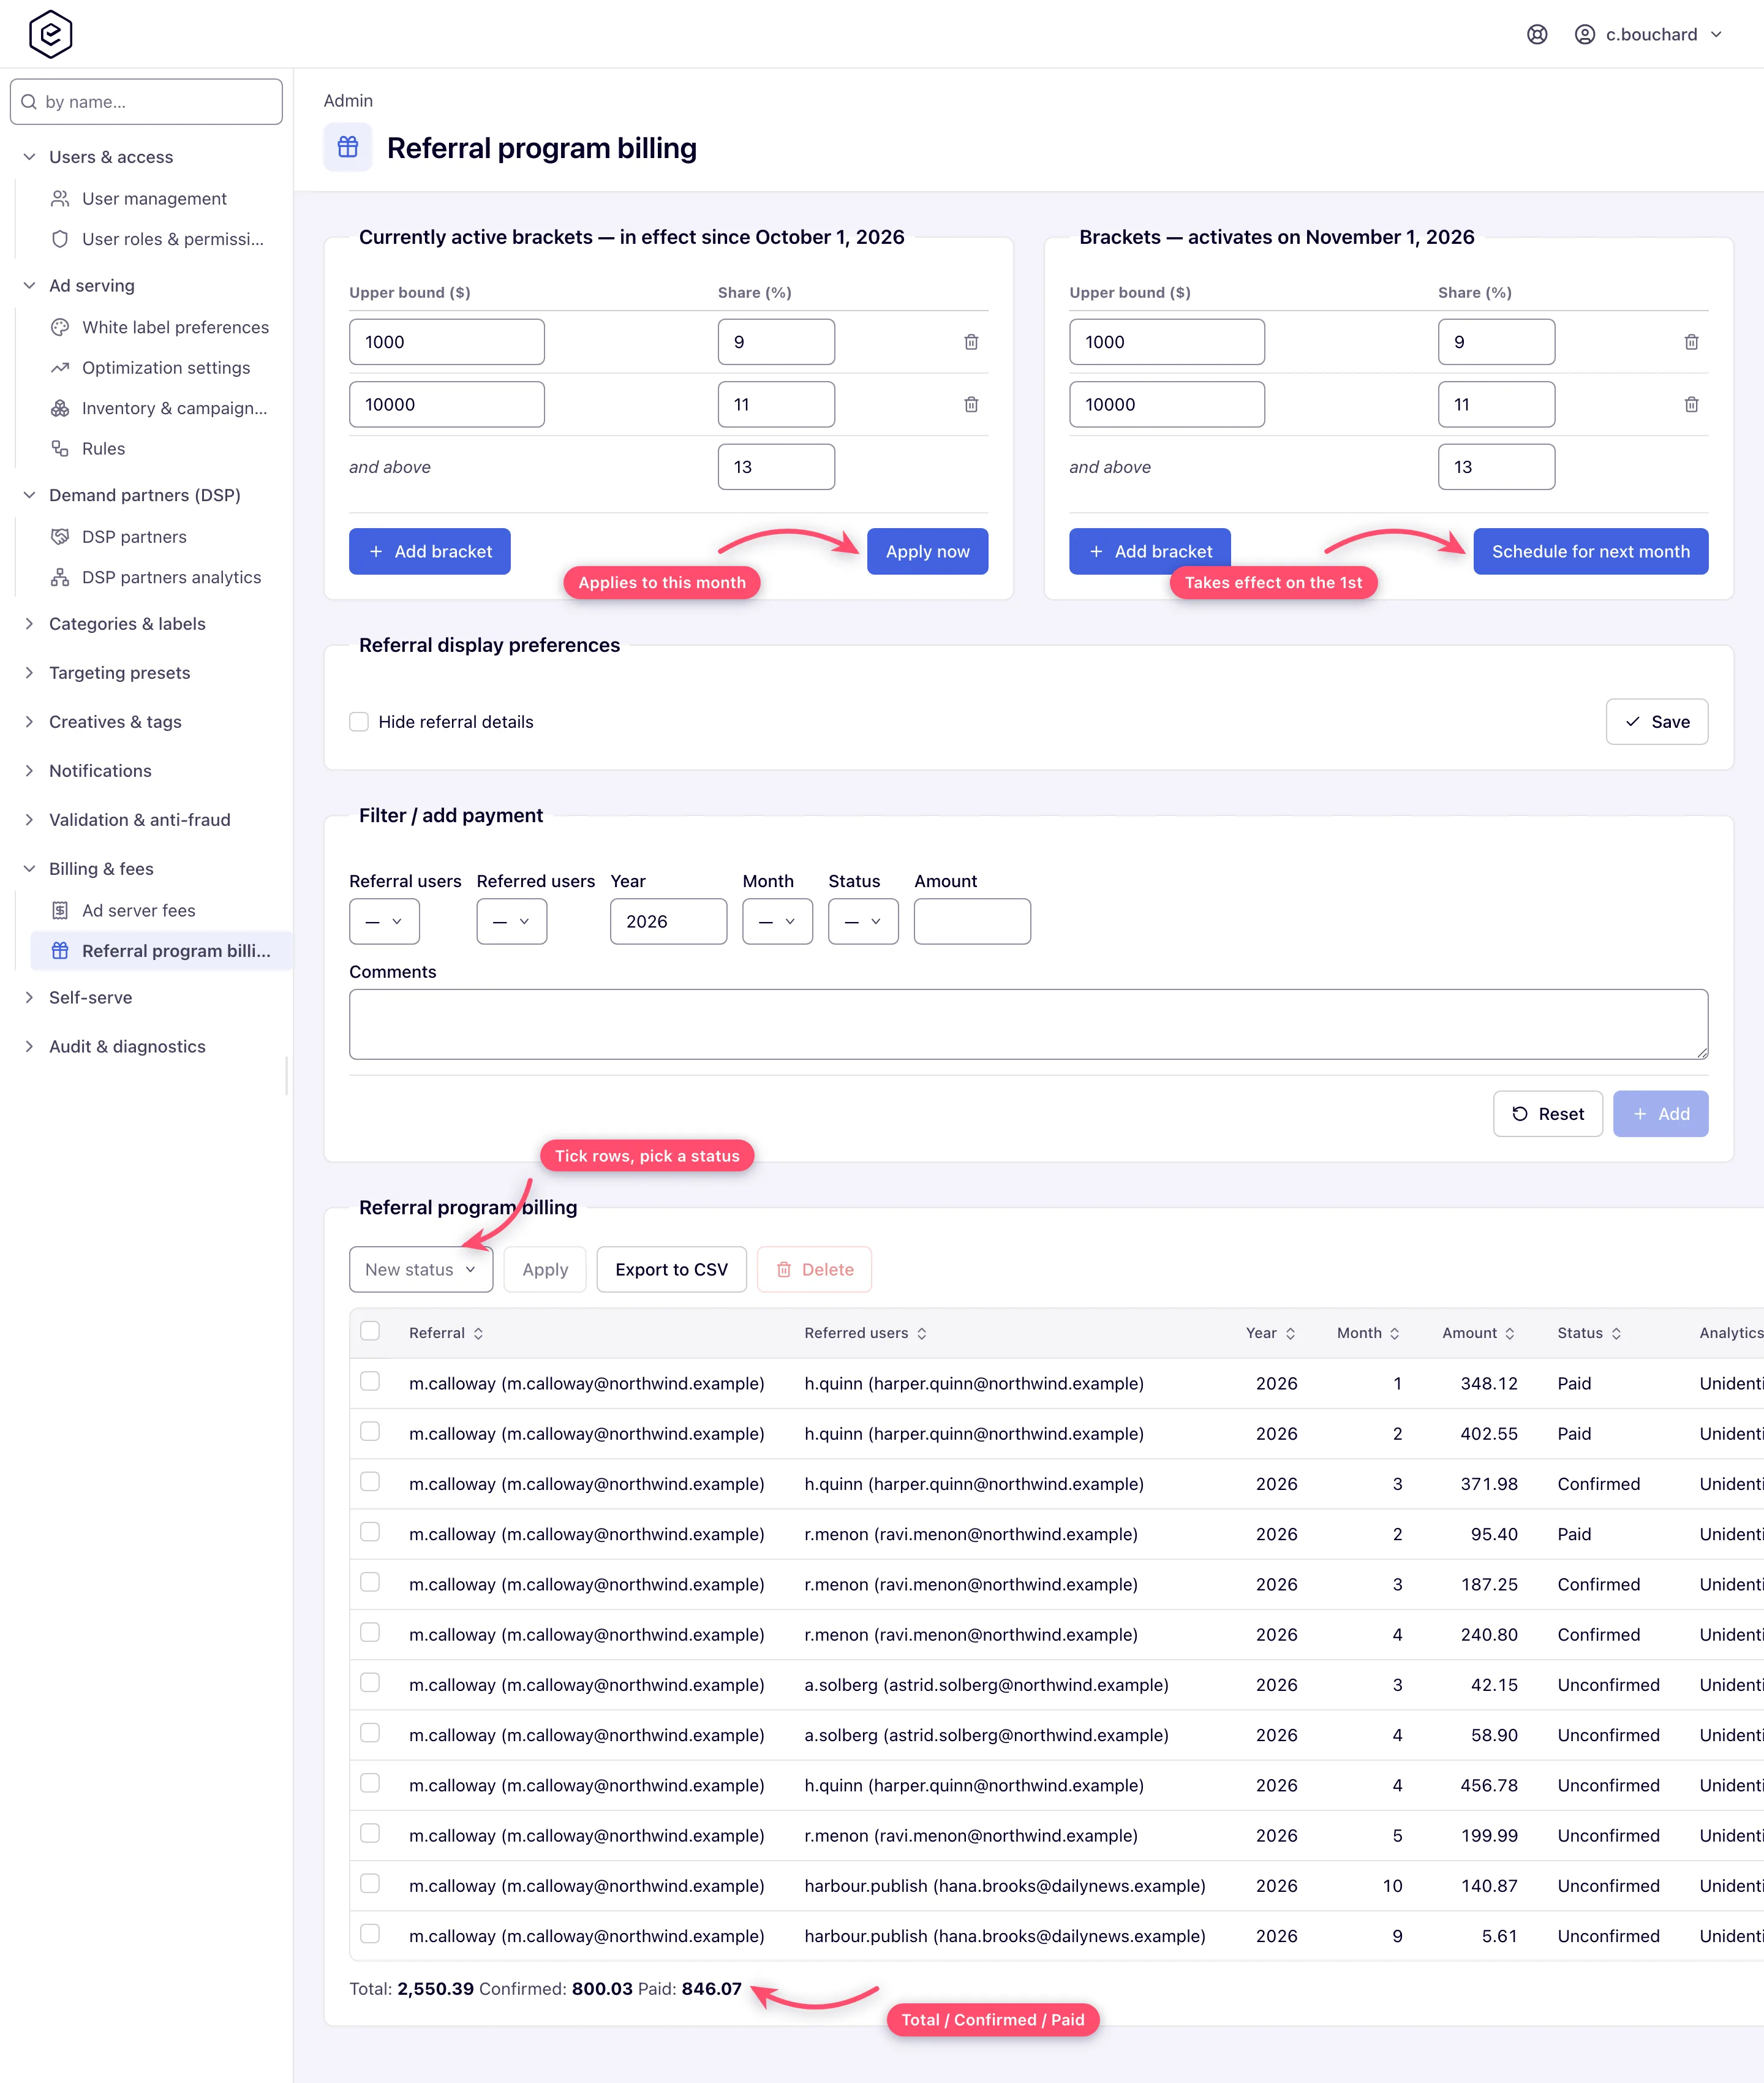Export table using Export to CSV
This screenshot has width=1764, height=2083.
pos(671,1269)
